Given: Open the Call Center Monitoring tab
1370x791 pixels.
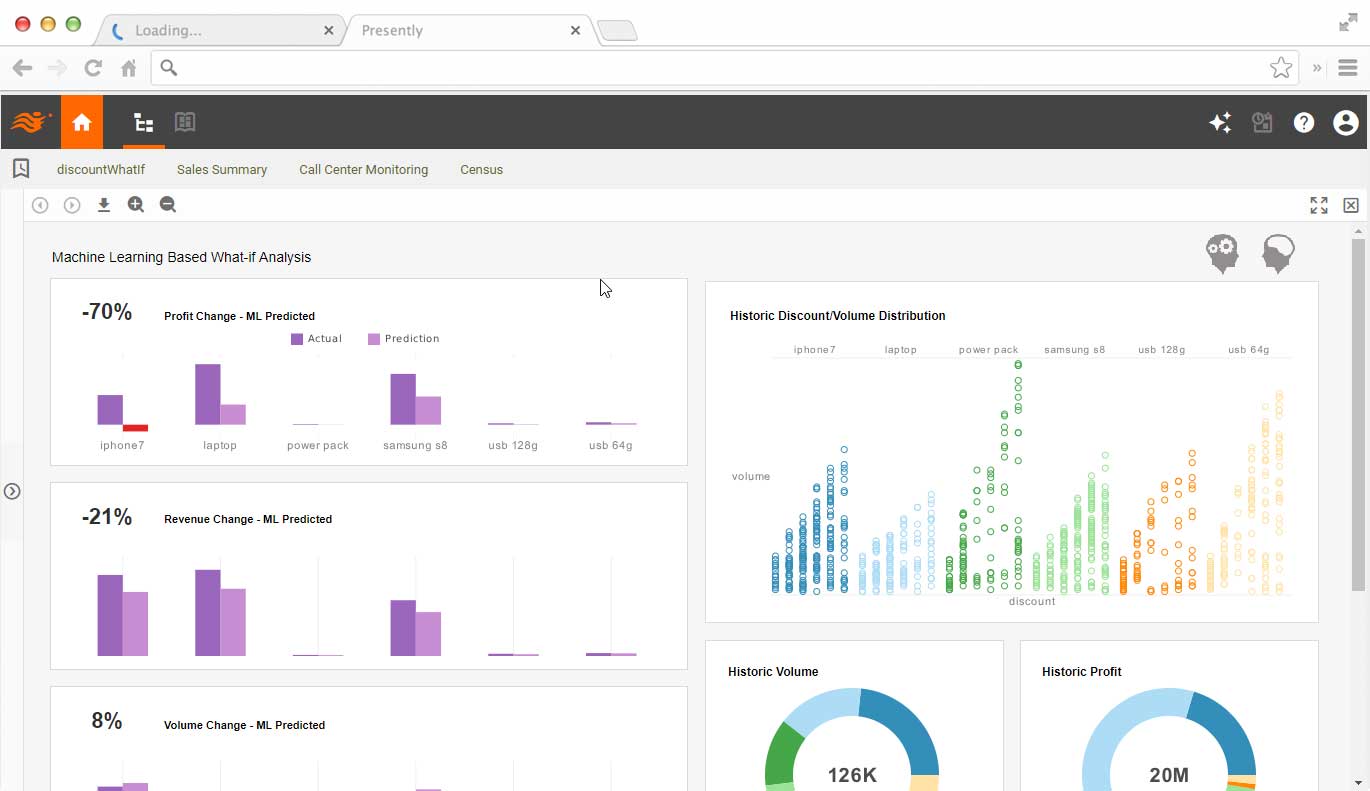Looking at the screenshot, I should tap(363, 169).
